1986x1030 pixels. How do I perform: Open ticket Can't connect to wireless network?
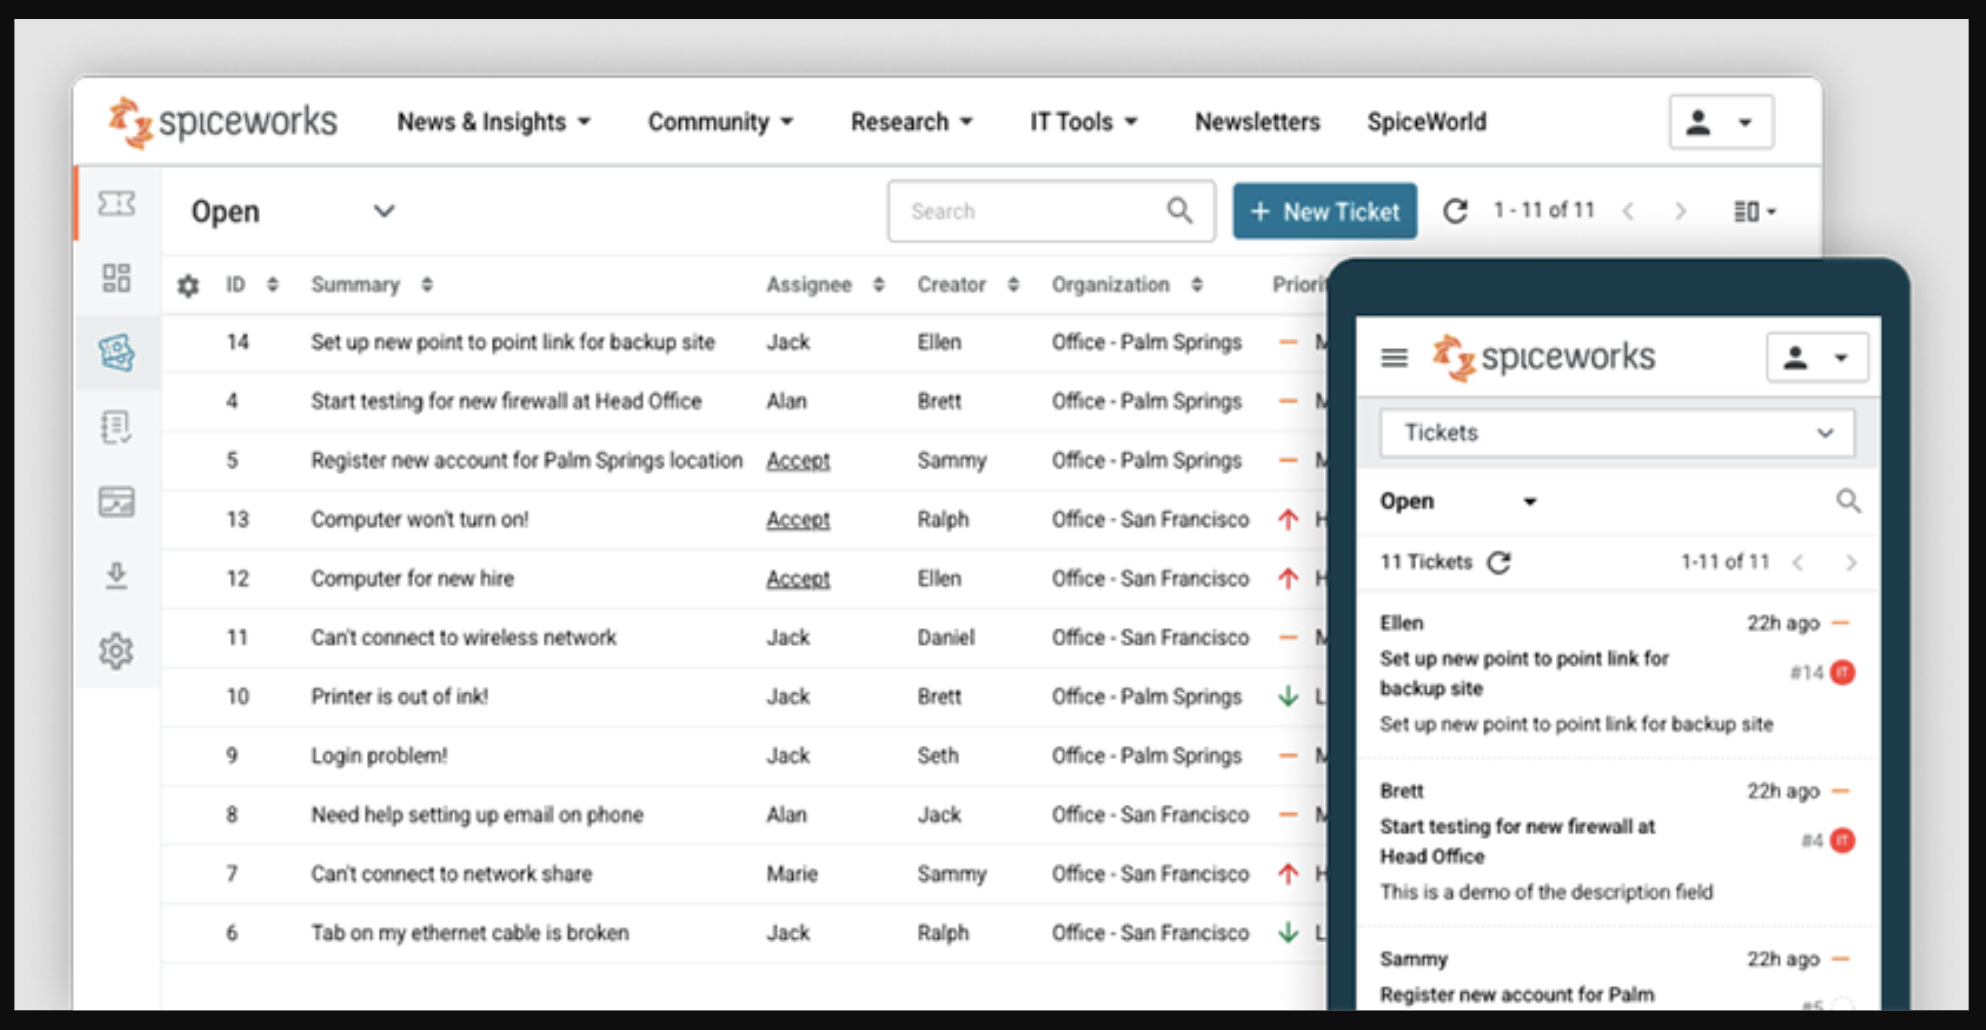tap(463, 637)
